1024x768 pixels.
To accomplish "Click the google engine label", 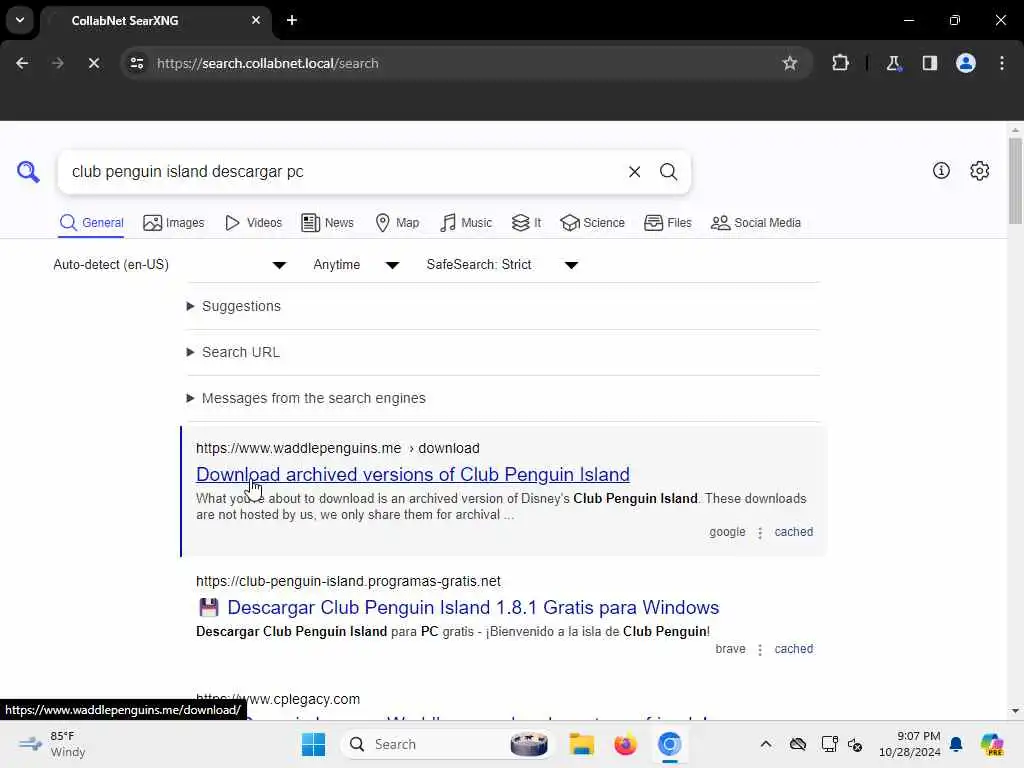I will coord(727,532).
